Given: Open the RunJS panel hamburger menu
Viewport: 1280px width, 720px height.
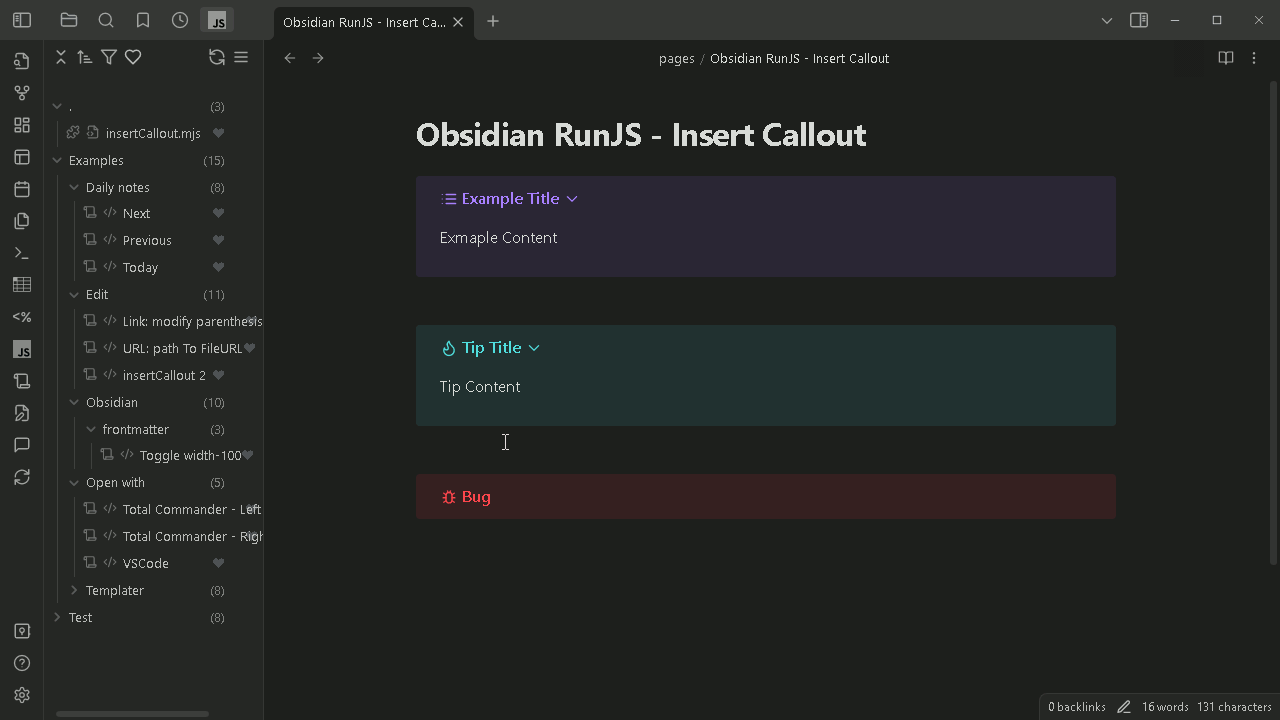Looking at the screenshot, I should pyautogui.click(x=241, y=57).
